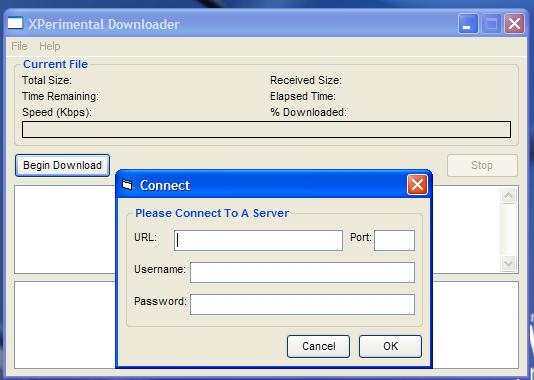This screenshot has width=534, height=380.
Task: Click the % Downloaded label
Action: [308, 112]
